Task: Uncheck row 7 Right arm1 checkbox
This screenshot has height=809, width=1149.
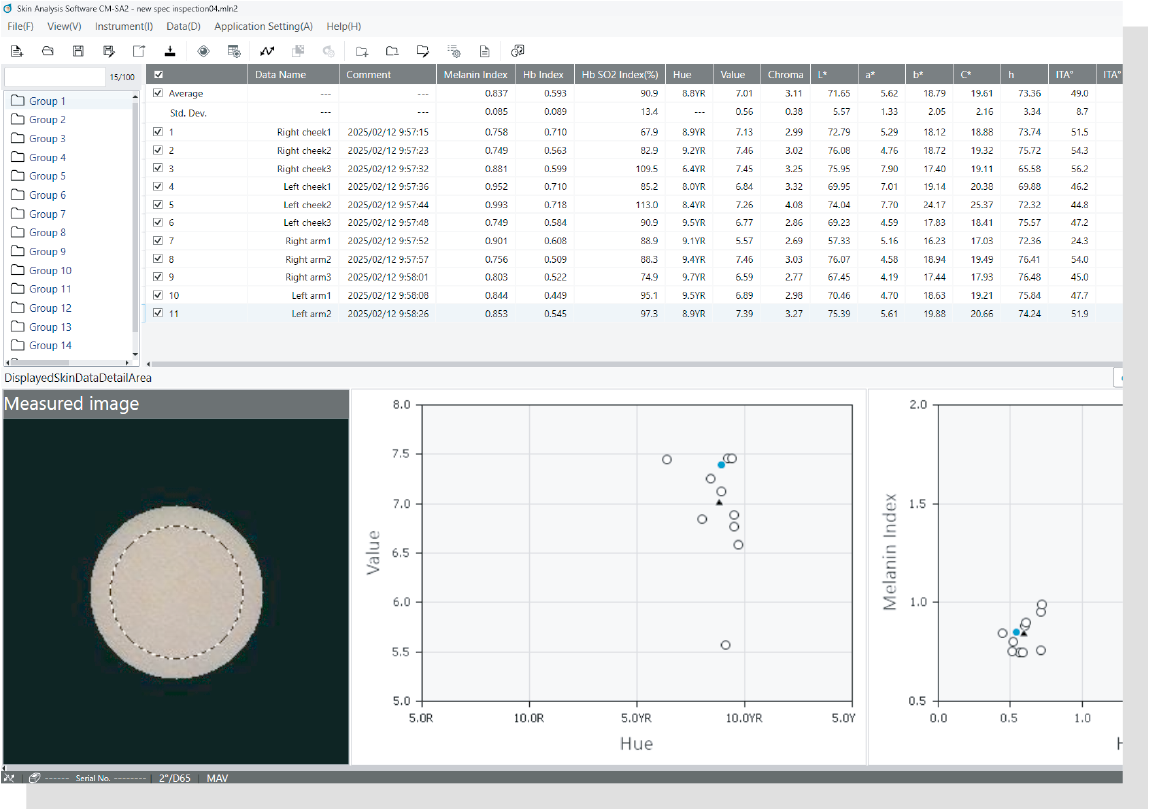Action: 158,240
